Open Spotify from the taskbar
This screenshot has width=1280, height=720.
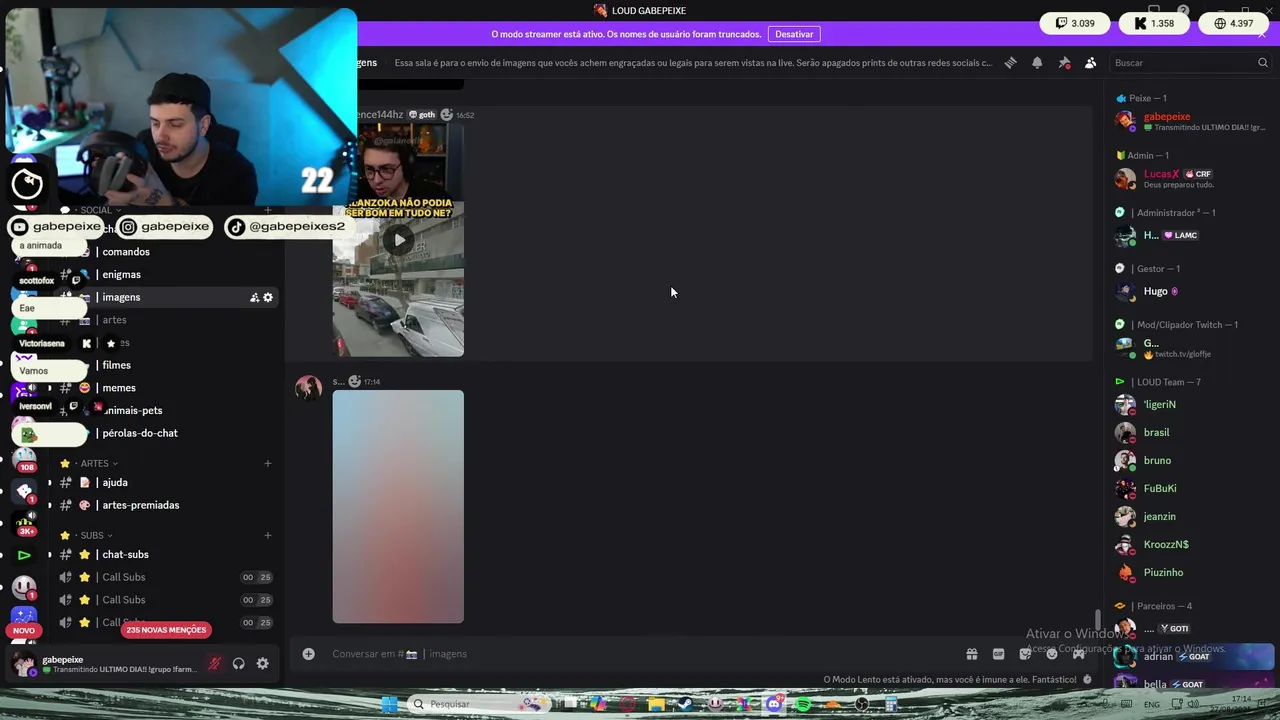tap(803, 704)
